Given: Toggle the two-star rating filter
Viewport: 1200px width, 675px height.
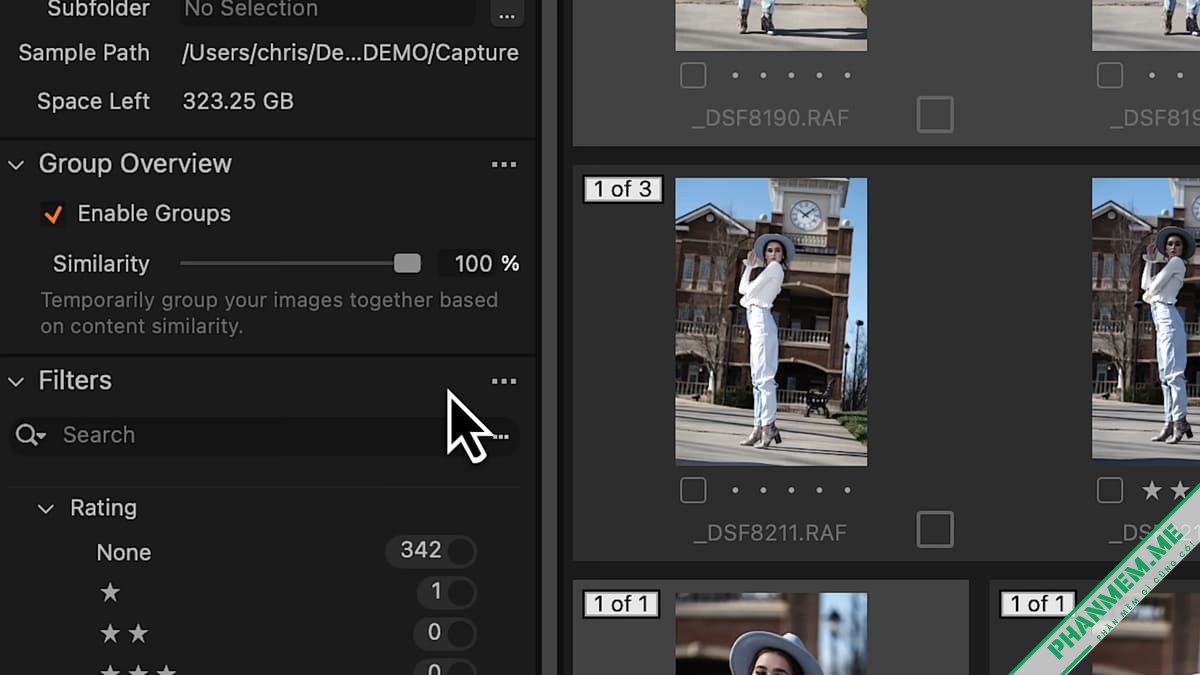Looking at the screenshot, I should click(x=445, y=633).
